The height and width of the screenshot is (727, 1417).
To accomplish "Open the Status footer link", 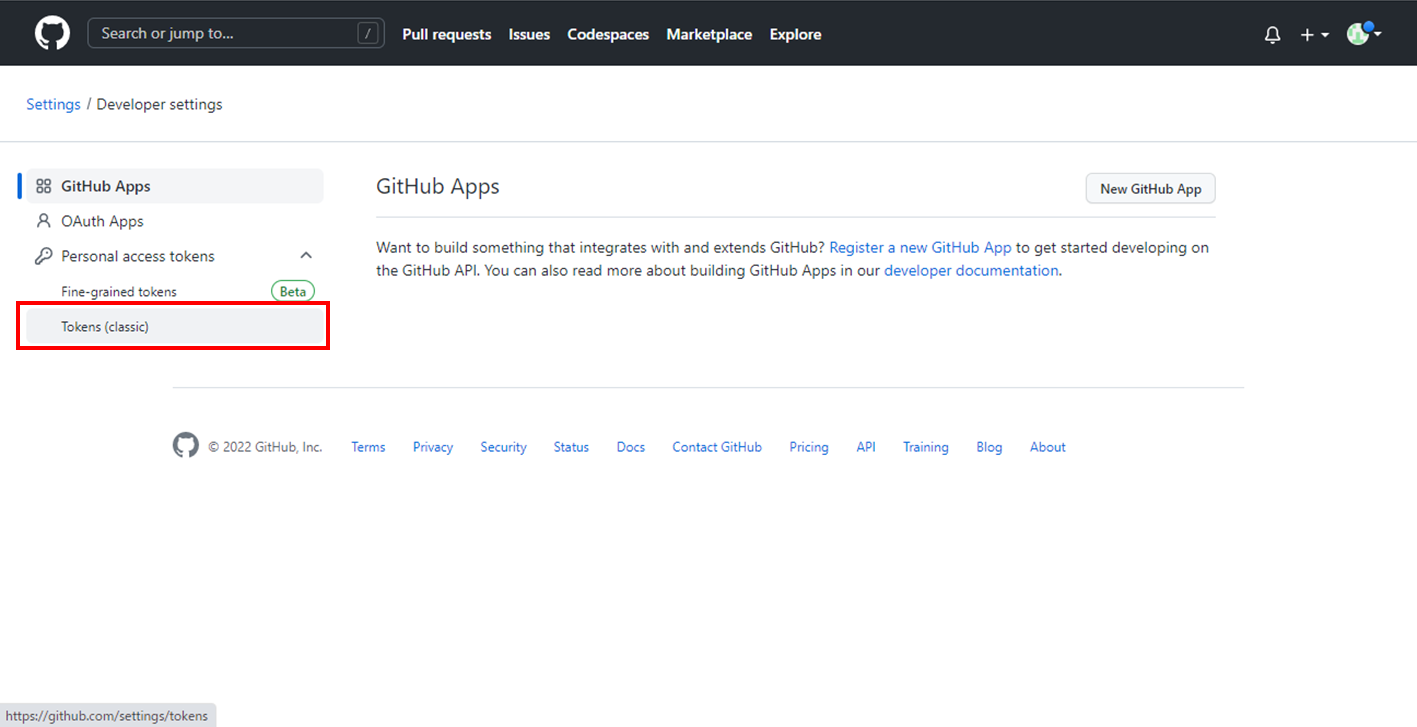I will point(571,447).
